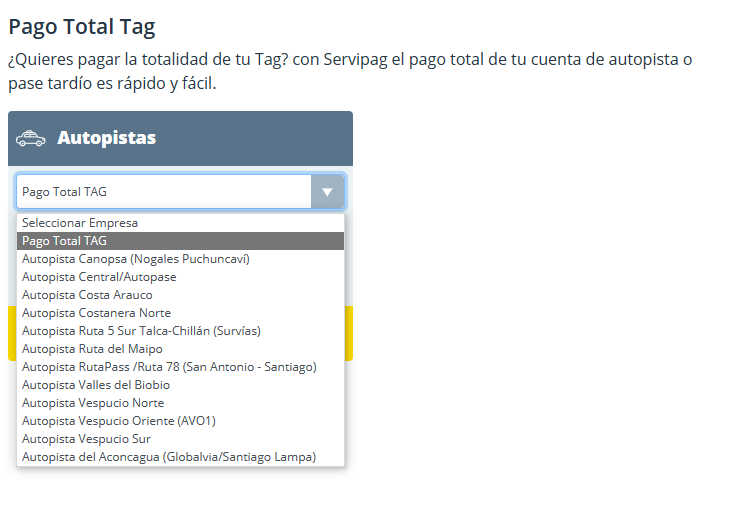Choose Autopista Vespucio Oriente (AVO1)
This screenshot has width=734, height=507.
(119, 421)
